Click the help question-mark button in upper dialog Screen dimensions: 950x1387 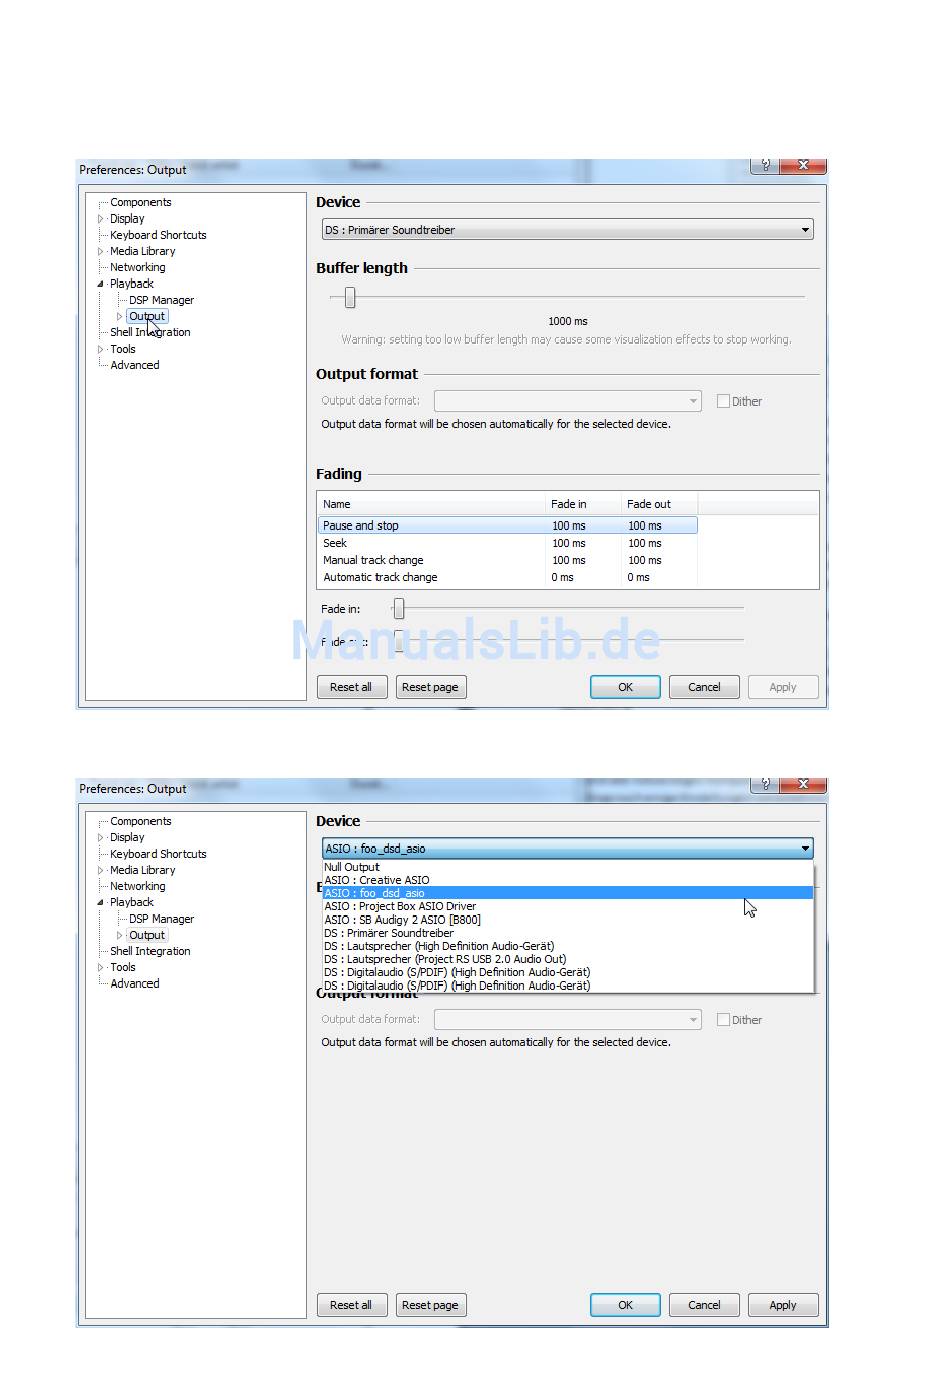765,165
